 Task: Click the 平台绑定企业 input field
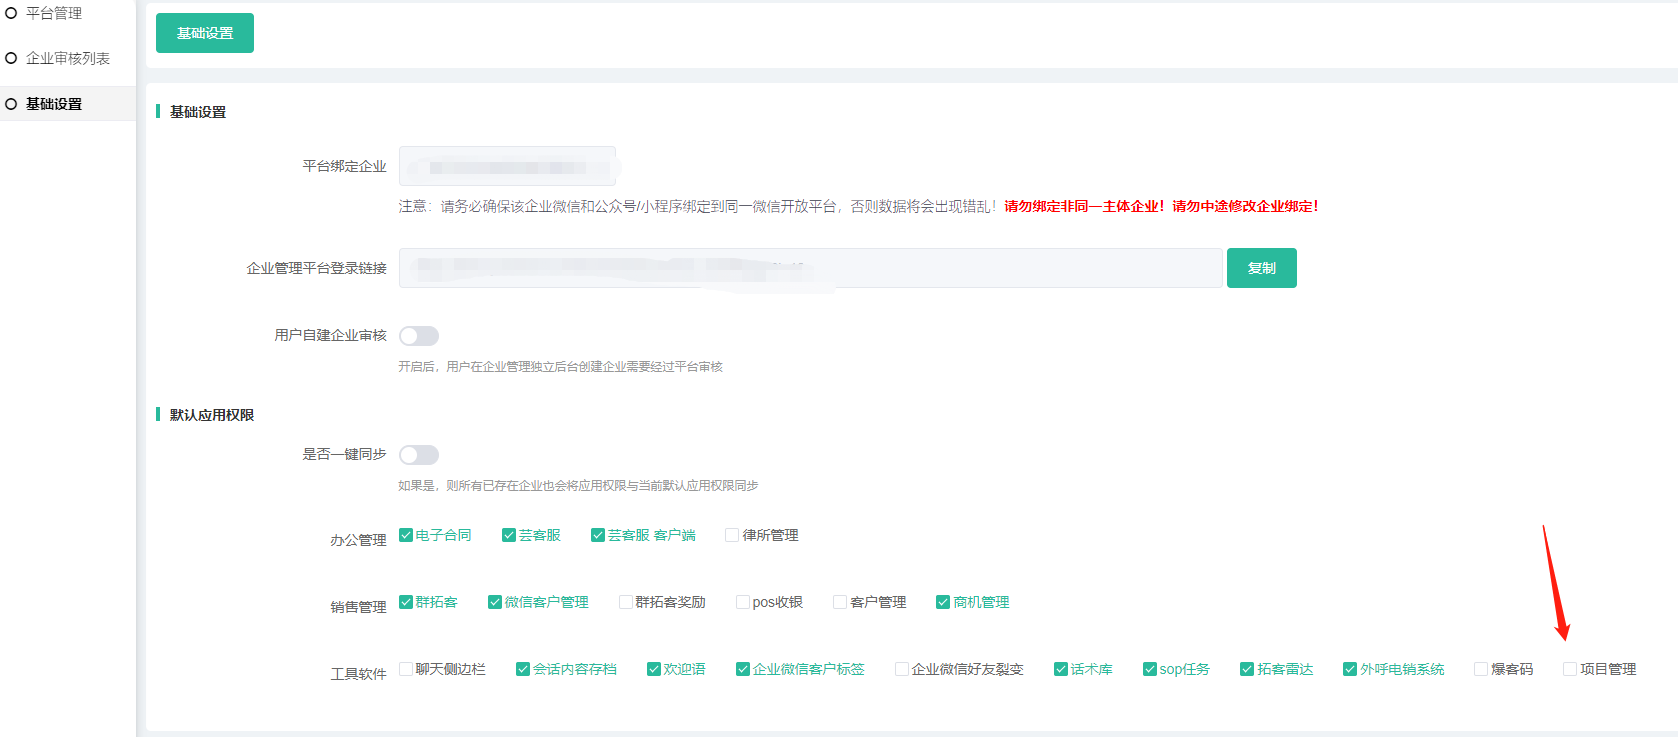point(507,166)
